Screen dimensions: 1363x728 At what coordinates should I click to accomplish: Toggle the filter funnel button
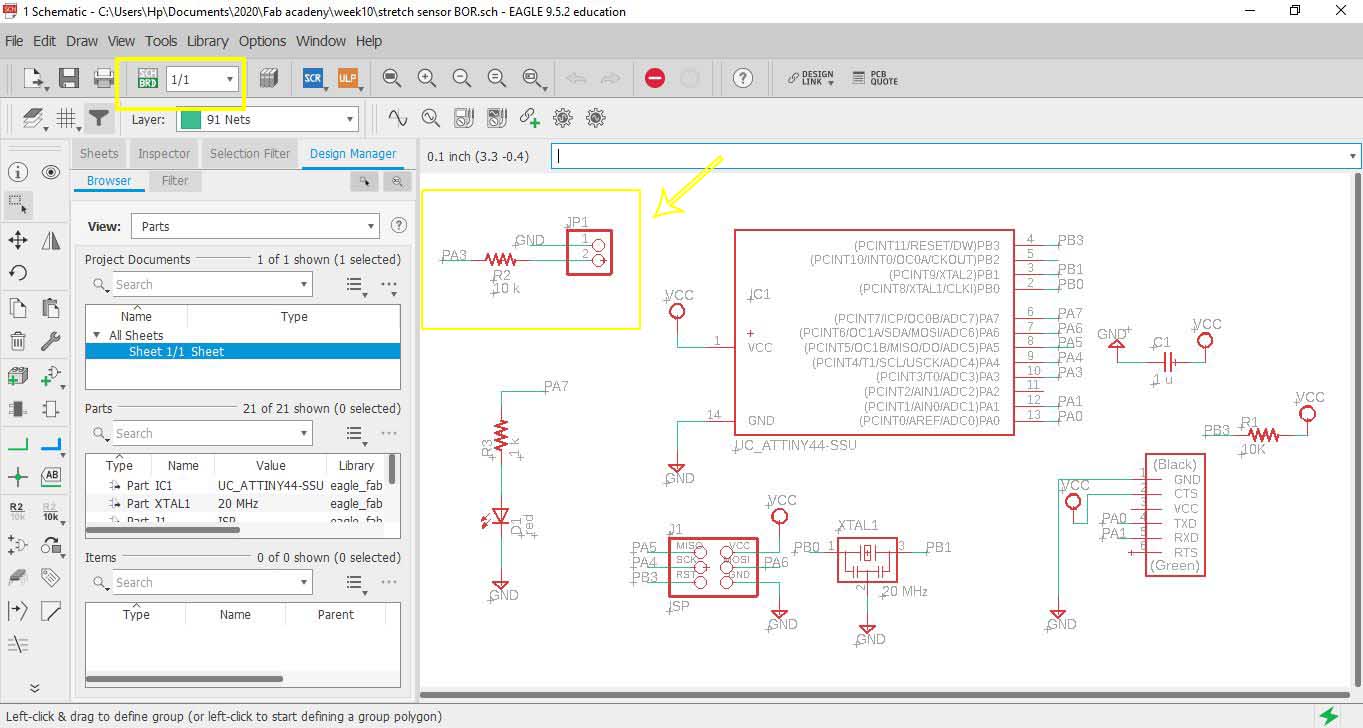98,119
